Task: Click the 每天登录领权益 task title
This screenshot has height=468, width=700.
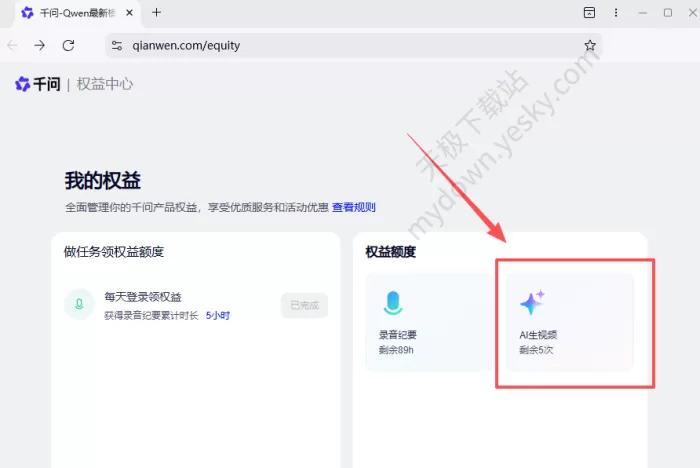Action: pyautogui.click(x=143, y=297)
